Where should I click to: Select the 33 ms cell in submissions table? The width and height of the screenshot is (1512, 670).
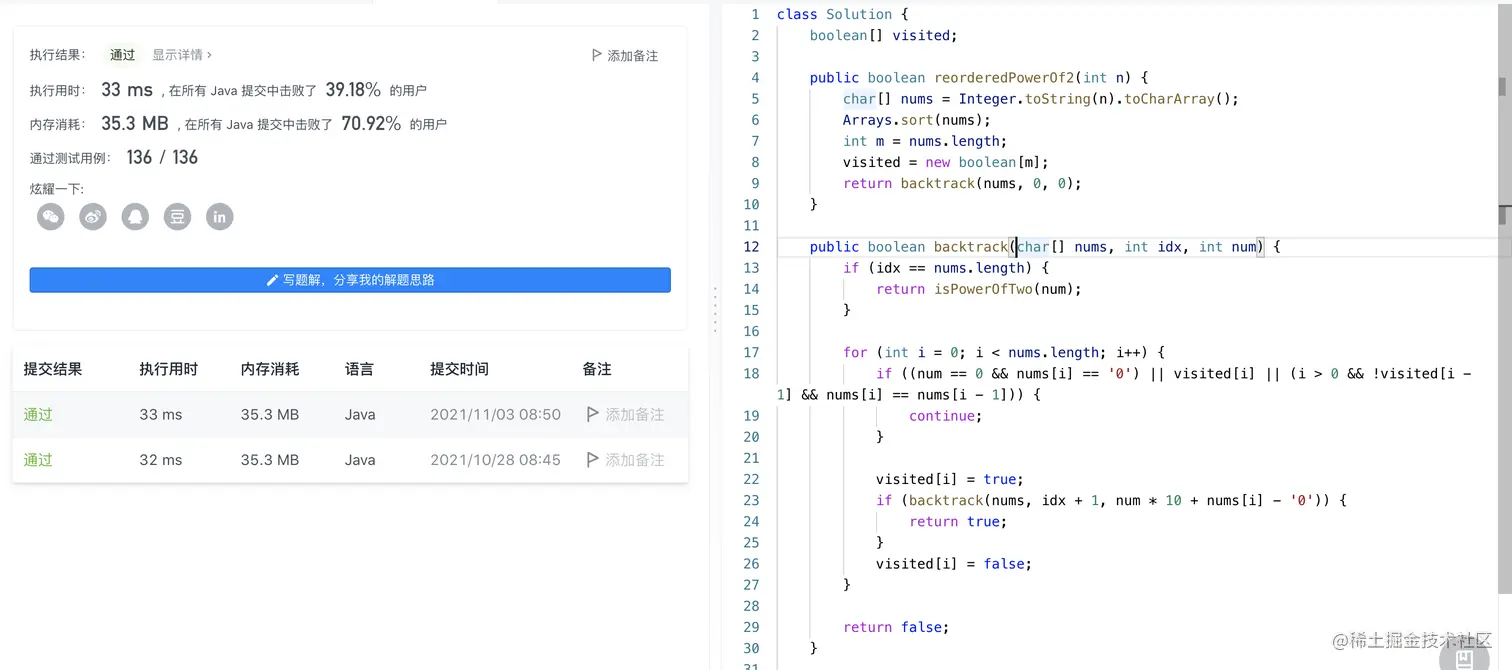tap(161, 414)
